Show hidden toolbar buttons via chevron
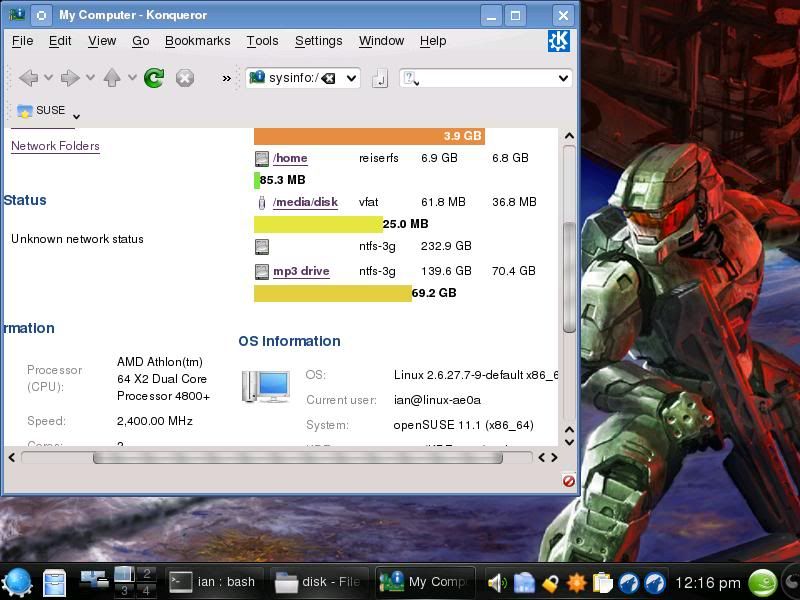The width and height of the screenshot is (800, 600). point(227,79)
